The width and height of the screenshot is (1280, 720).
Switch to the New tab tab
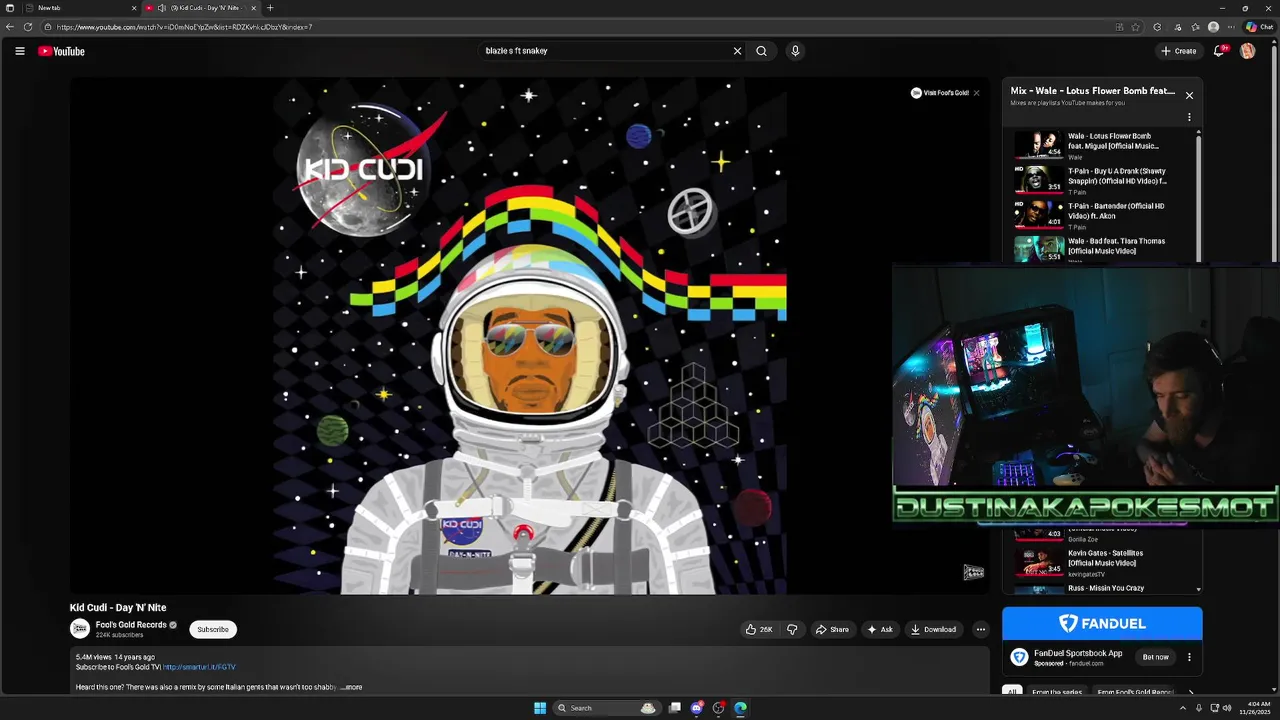pyautogui.click(x=82, y=8)
